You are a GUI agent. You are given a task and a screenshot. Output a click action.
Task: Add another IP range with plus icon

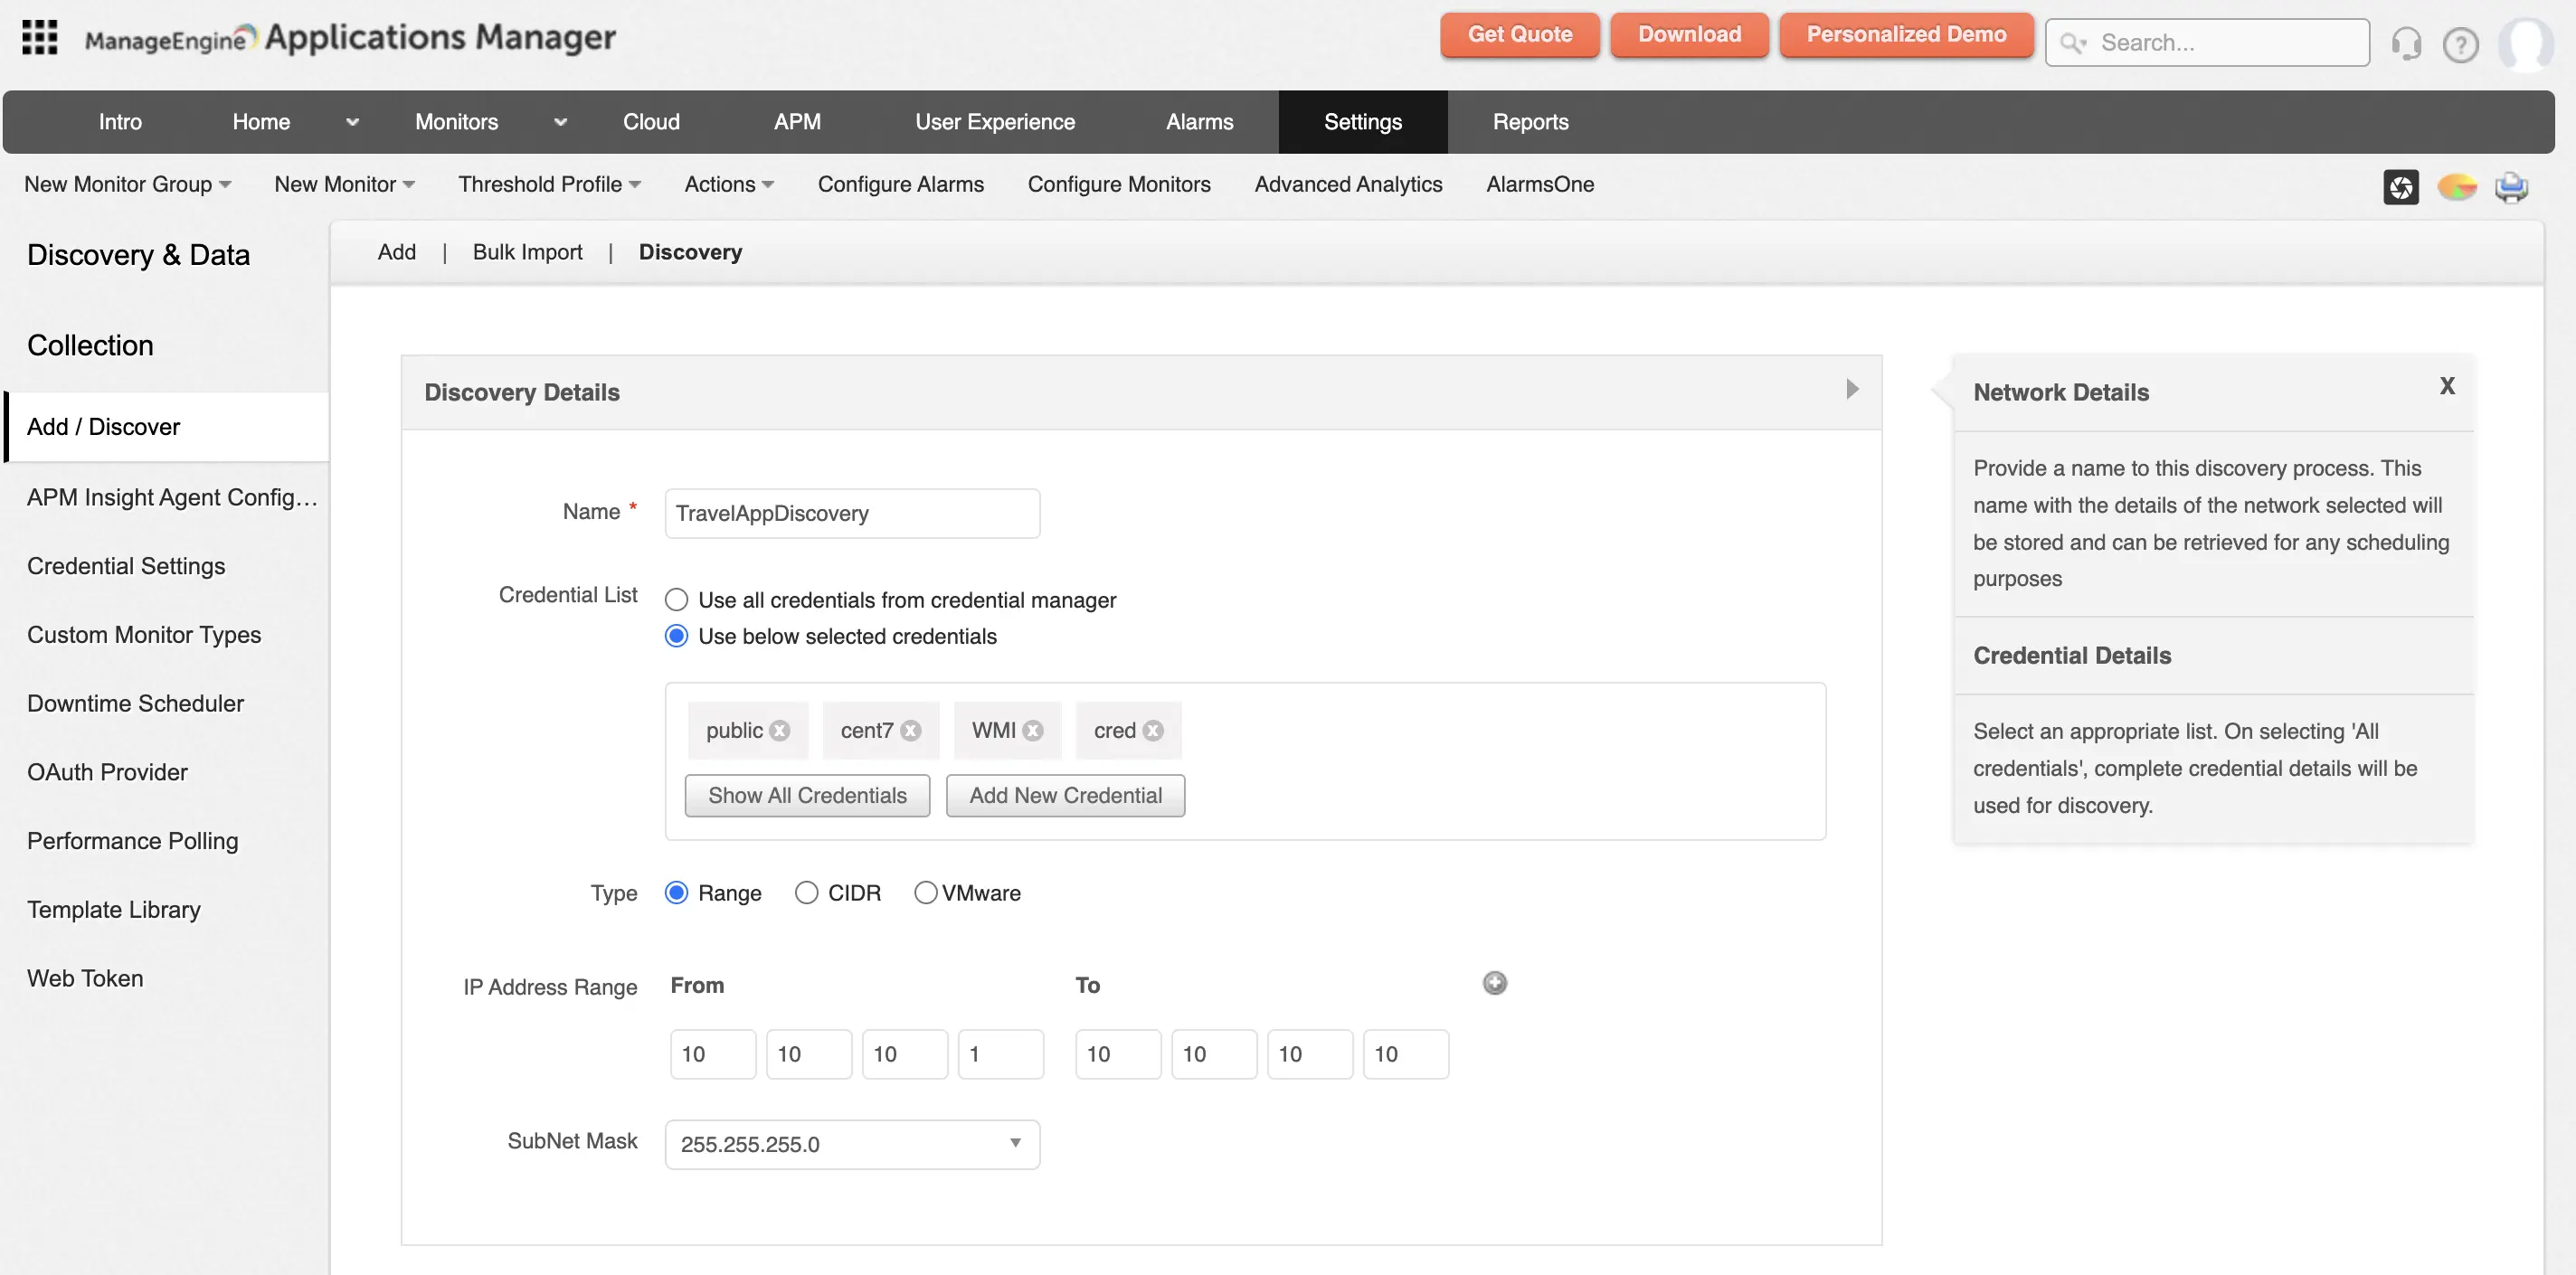1495,983
